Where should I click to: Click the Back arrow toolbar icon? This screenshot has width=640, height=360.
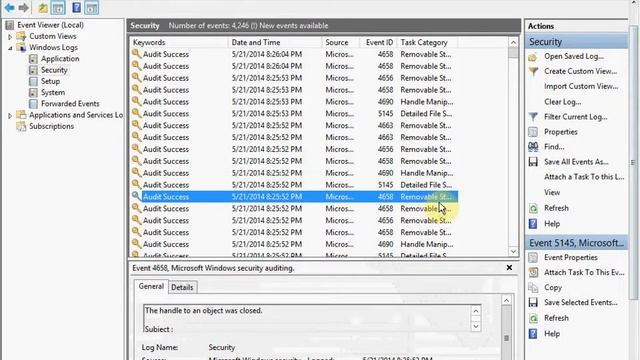[9, 7]
